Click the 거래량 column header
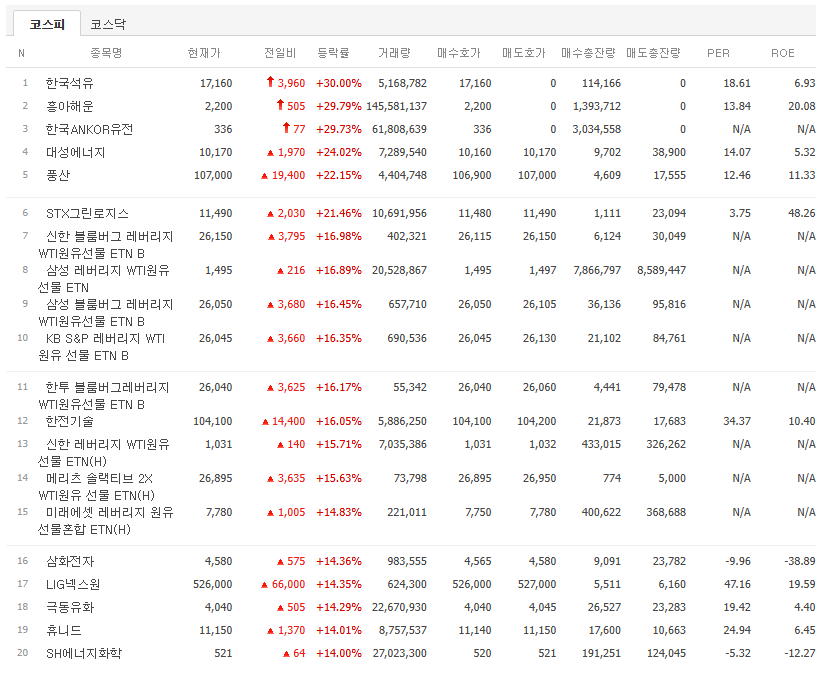This screenshot has height=673, width=830. tap(394, 53)
